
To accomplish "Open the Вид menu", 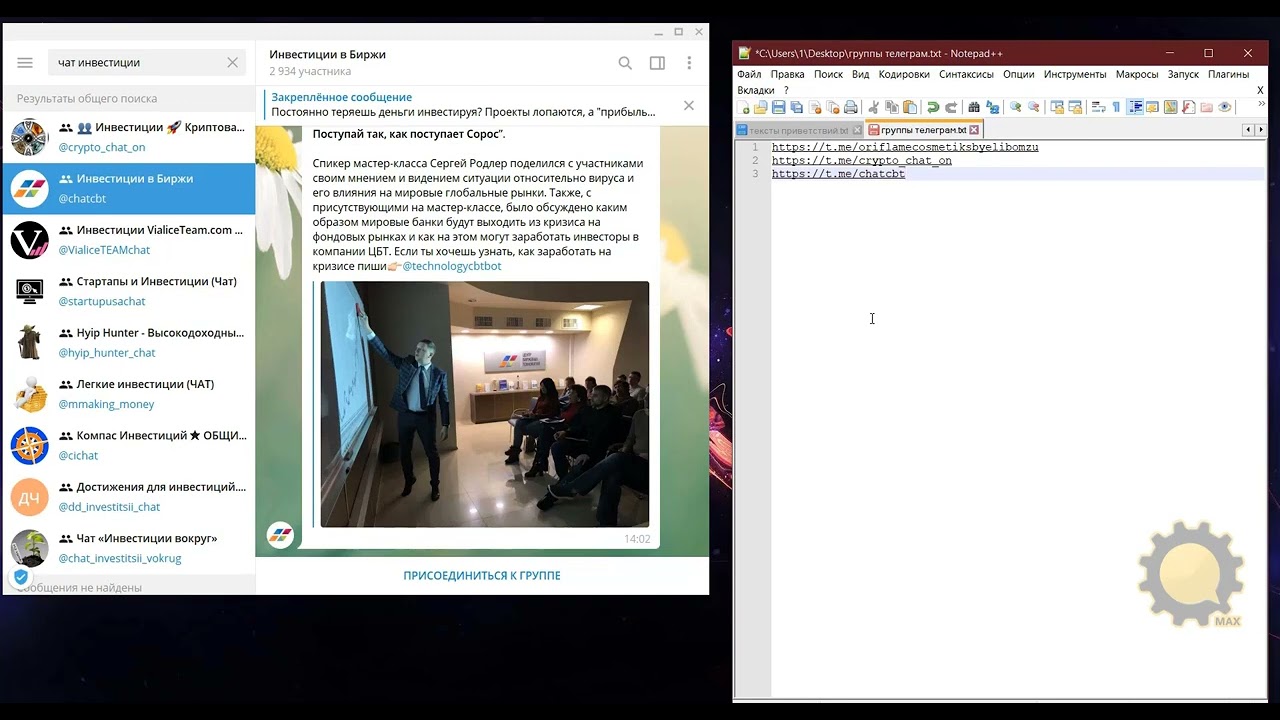I will click(860, 74).
